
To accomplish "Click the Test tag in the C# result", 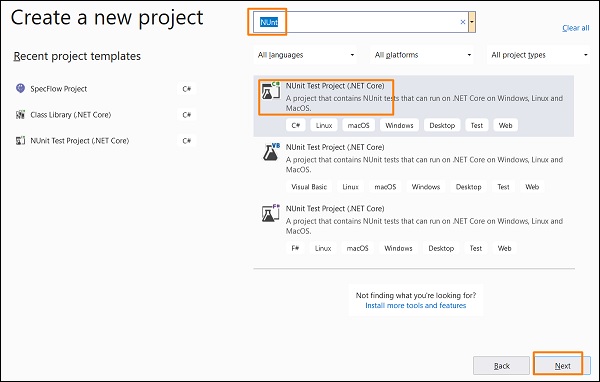I will (477, 125).
